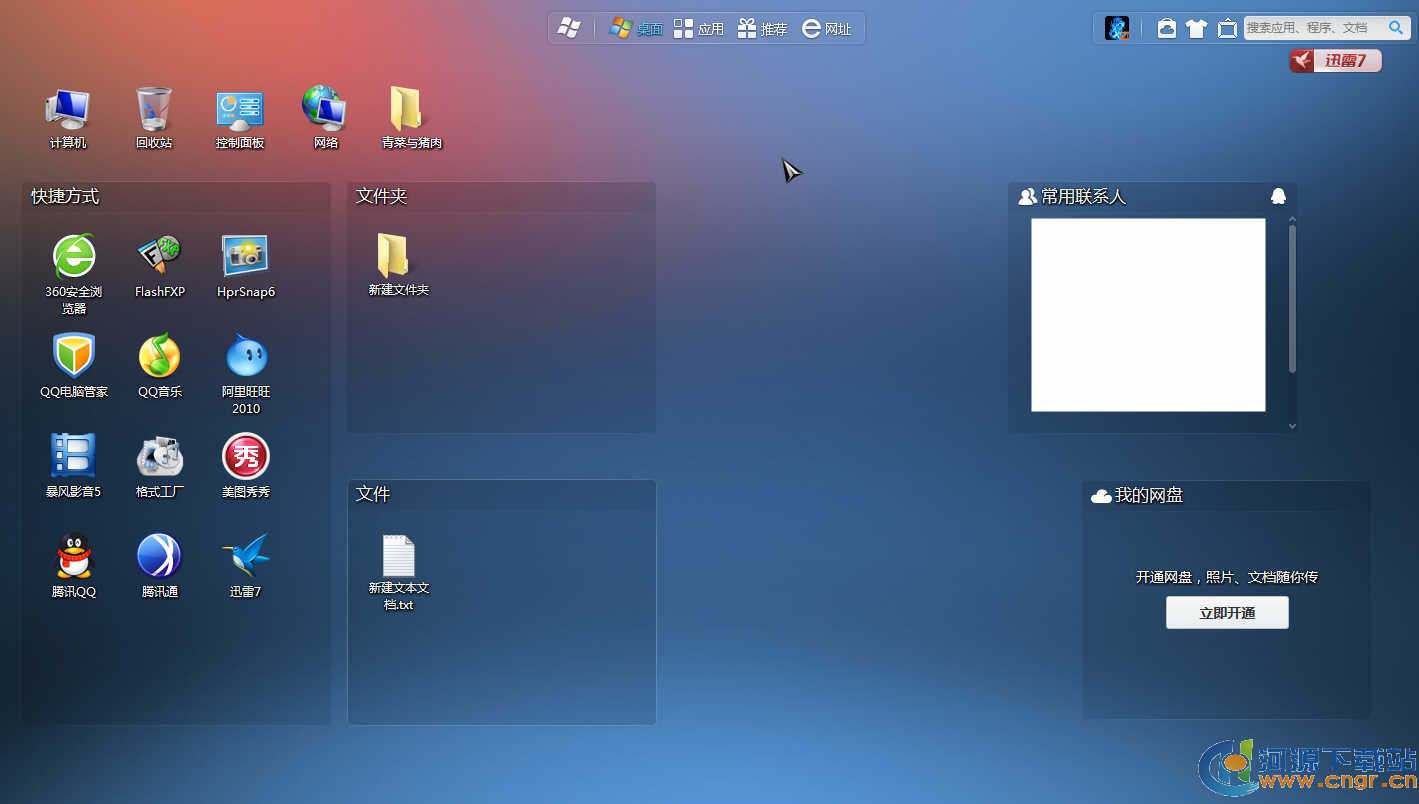Open 美图秀秀 photo editor

tap(245, 457)
